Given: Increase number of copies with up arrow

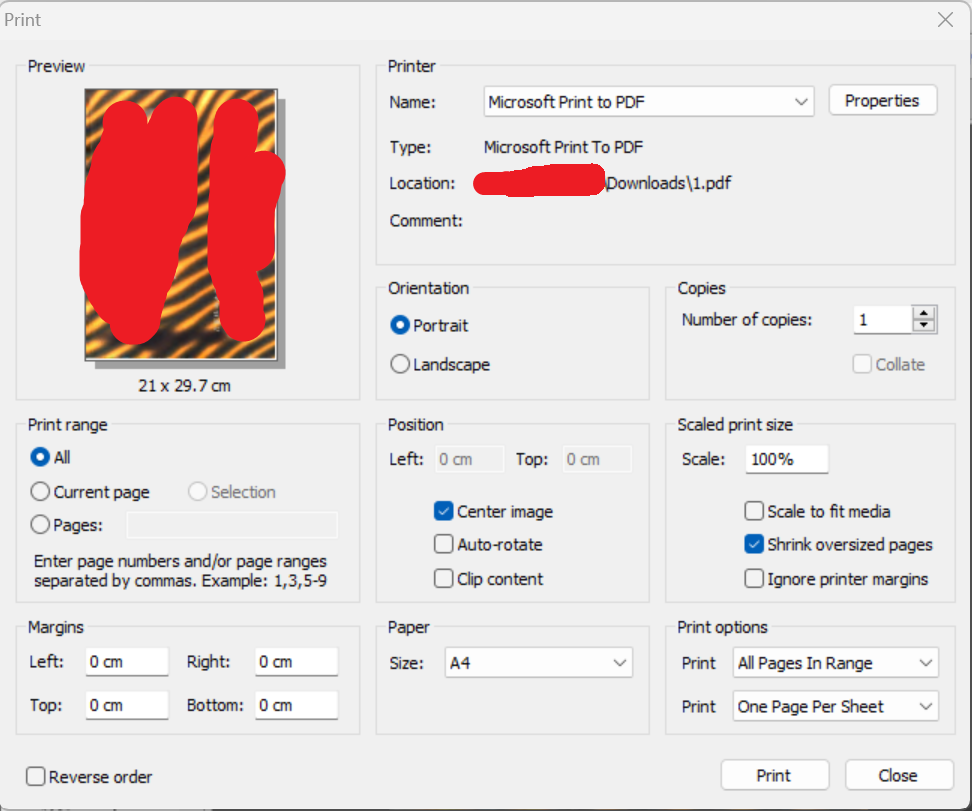Looking at the screenshot, I should pyautogui.click(x=924, y=313).
